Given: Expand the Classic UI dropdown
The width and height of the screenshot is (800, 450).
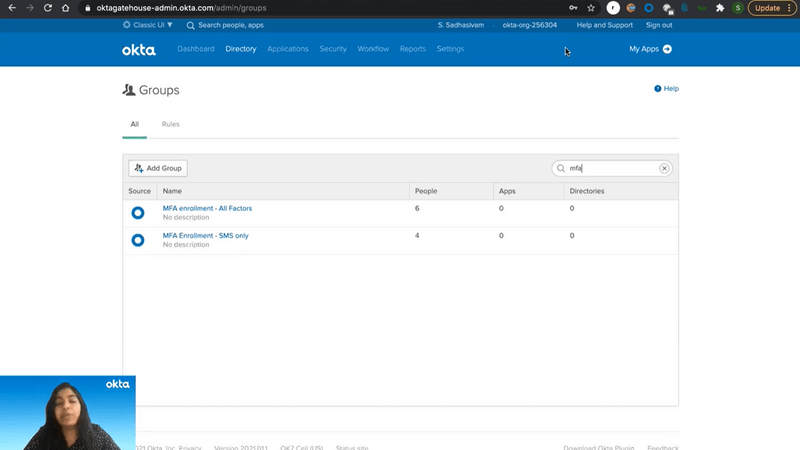Looking at the screenshot, I should coord(147,24).
